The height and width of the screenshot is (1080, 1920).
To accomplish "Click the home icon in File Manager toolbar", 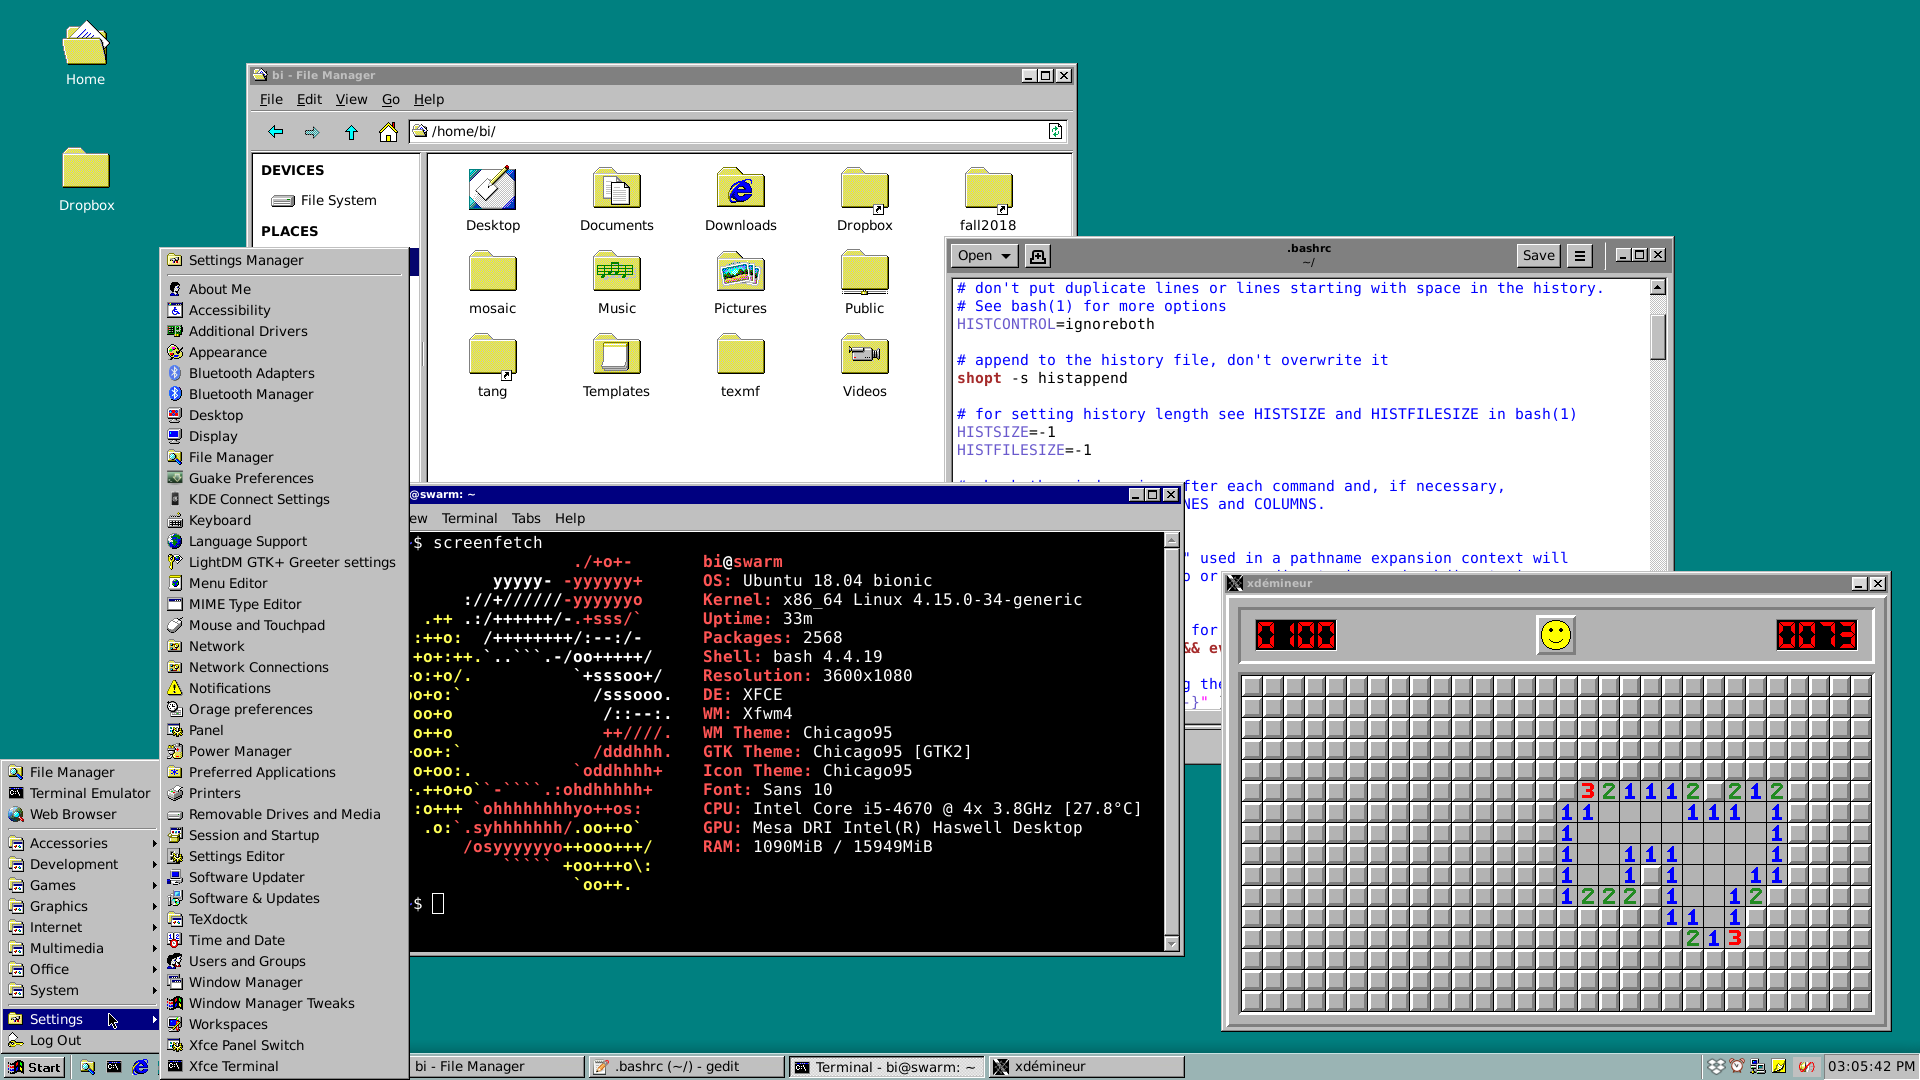I will click(388, 132).
